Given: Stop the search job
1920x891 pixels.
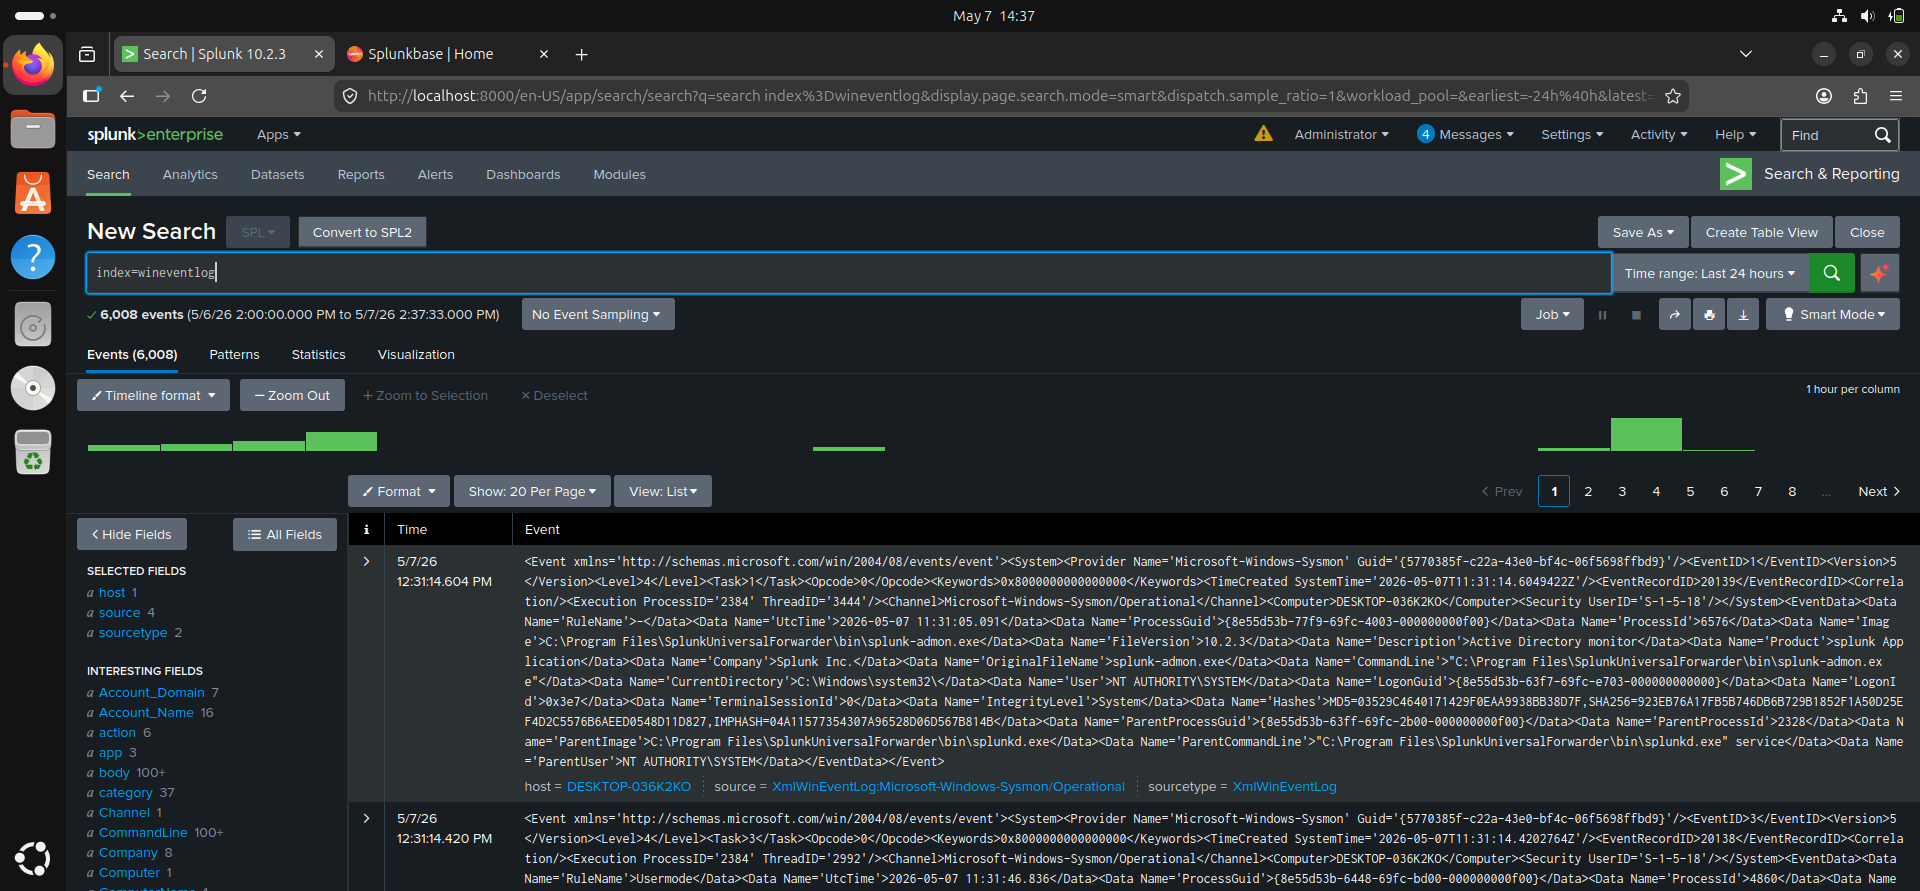Looking at the screenshot, I should [1636, 315].
